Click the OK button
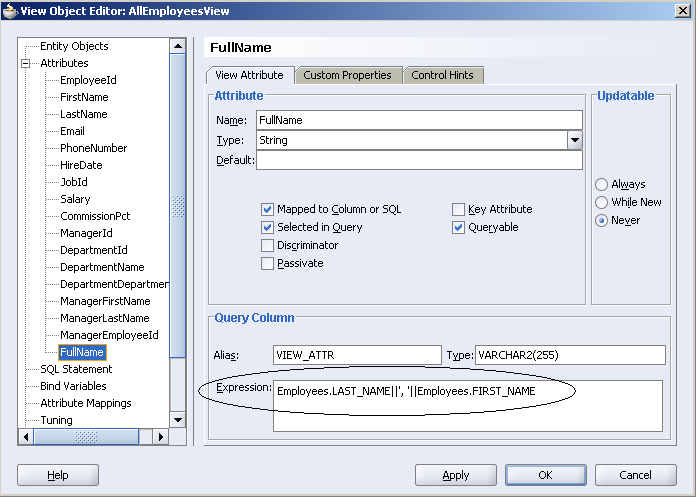The height and width of the screenshot is (497, 696). tap(544, 475)
